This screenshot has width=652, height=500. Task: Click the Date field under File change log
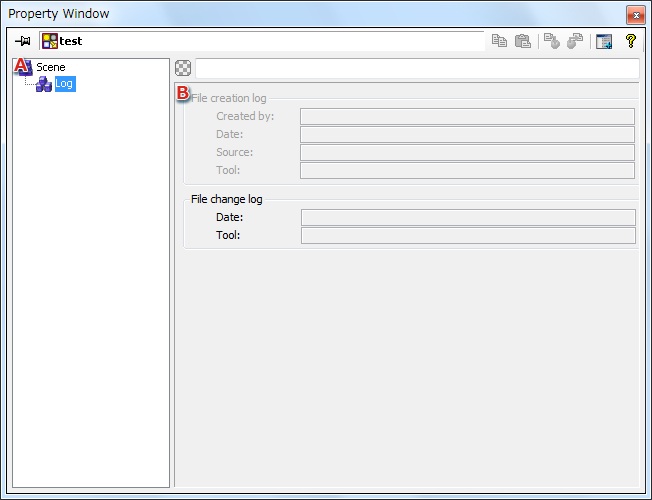[467, 217]
